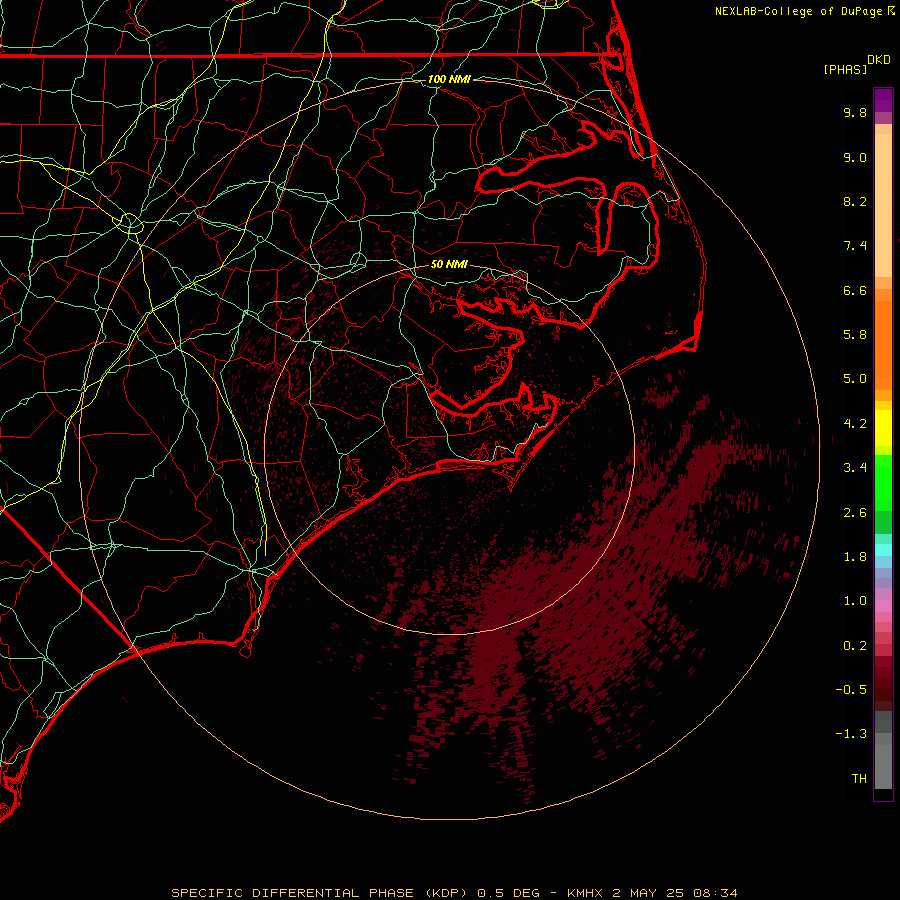Pick the cyan segment of the color bar

[883, 550]
